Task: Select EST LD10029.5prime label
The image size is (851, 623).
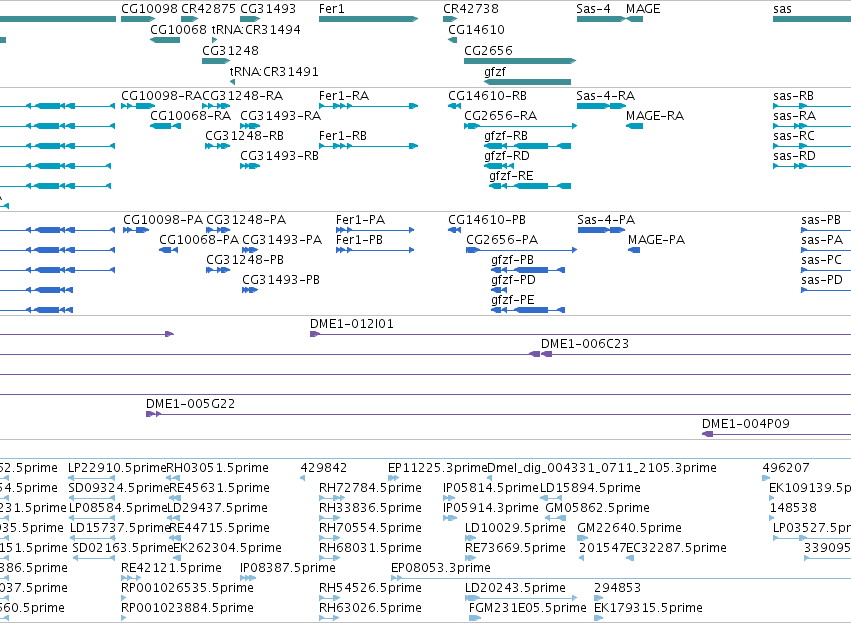Action: pos(515,529)
